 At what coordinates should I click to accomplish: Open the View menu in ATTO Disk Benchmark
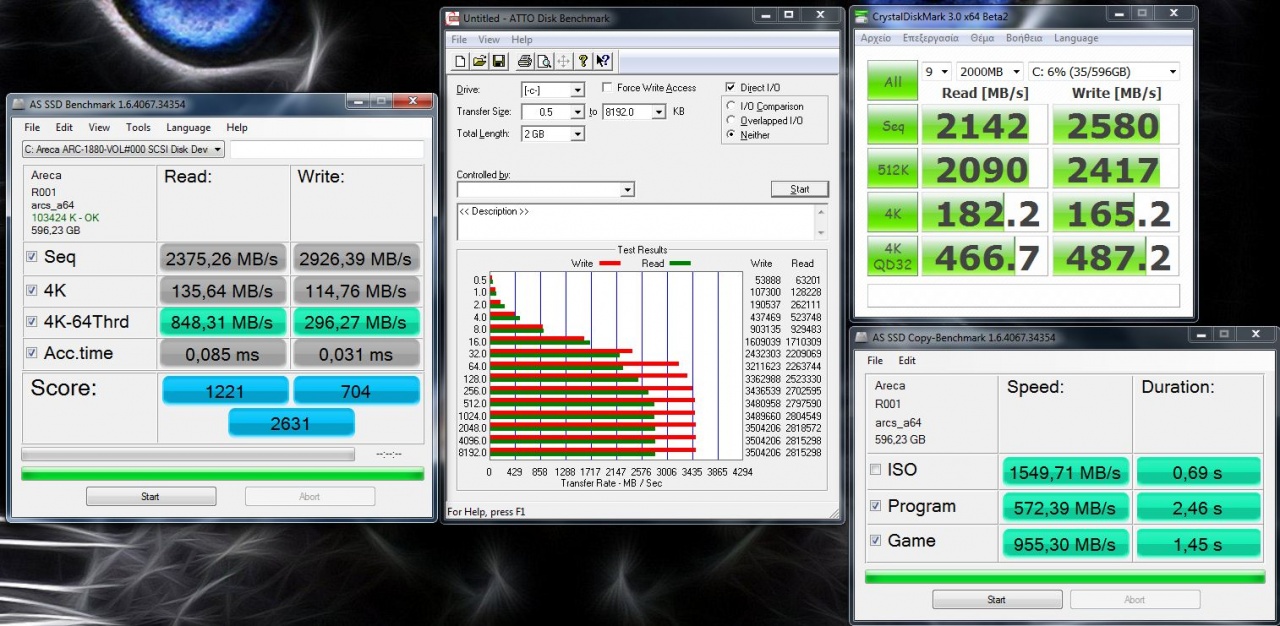pyautogui.click(x=489, y=40)
